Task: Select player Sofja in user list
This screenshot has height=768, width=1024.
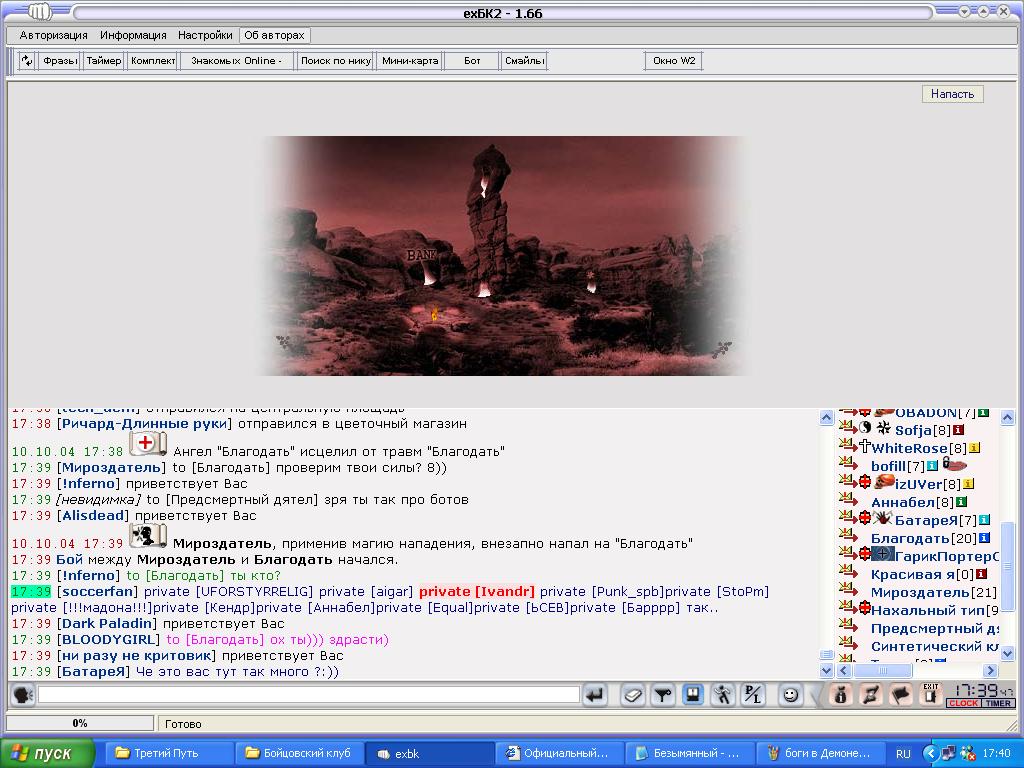Action: [913, 430]
